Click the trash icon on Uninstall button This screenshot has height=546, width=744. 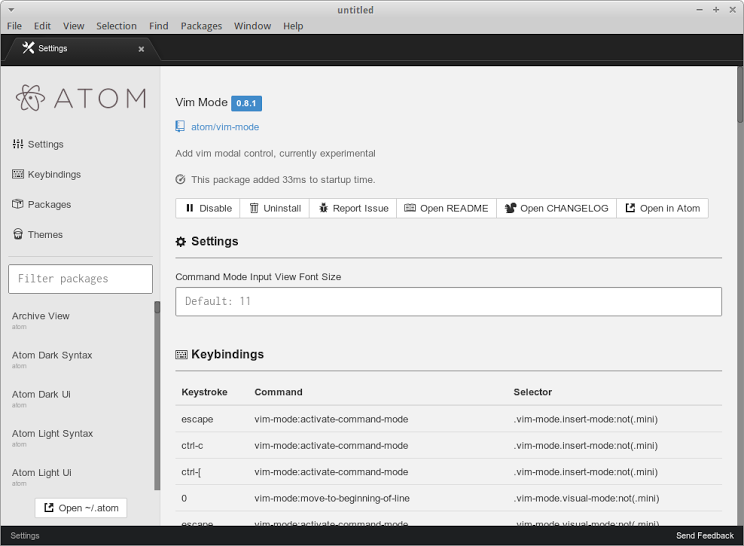(x=254, y=208)
